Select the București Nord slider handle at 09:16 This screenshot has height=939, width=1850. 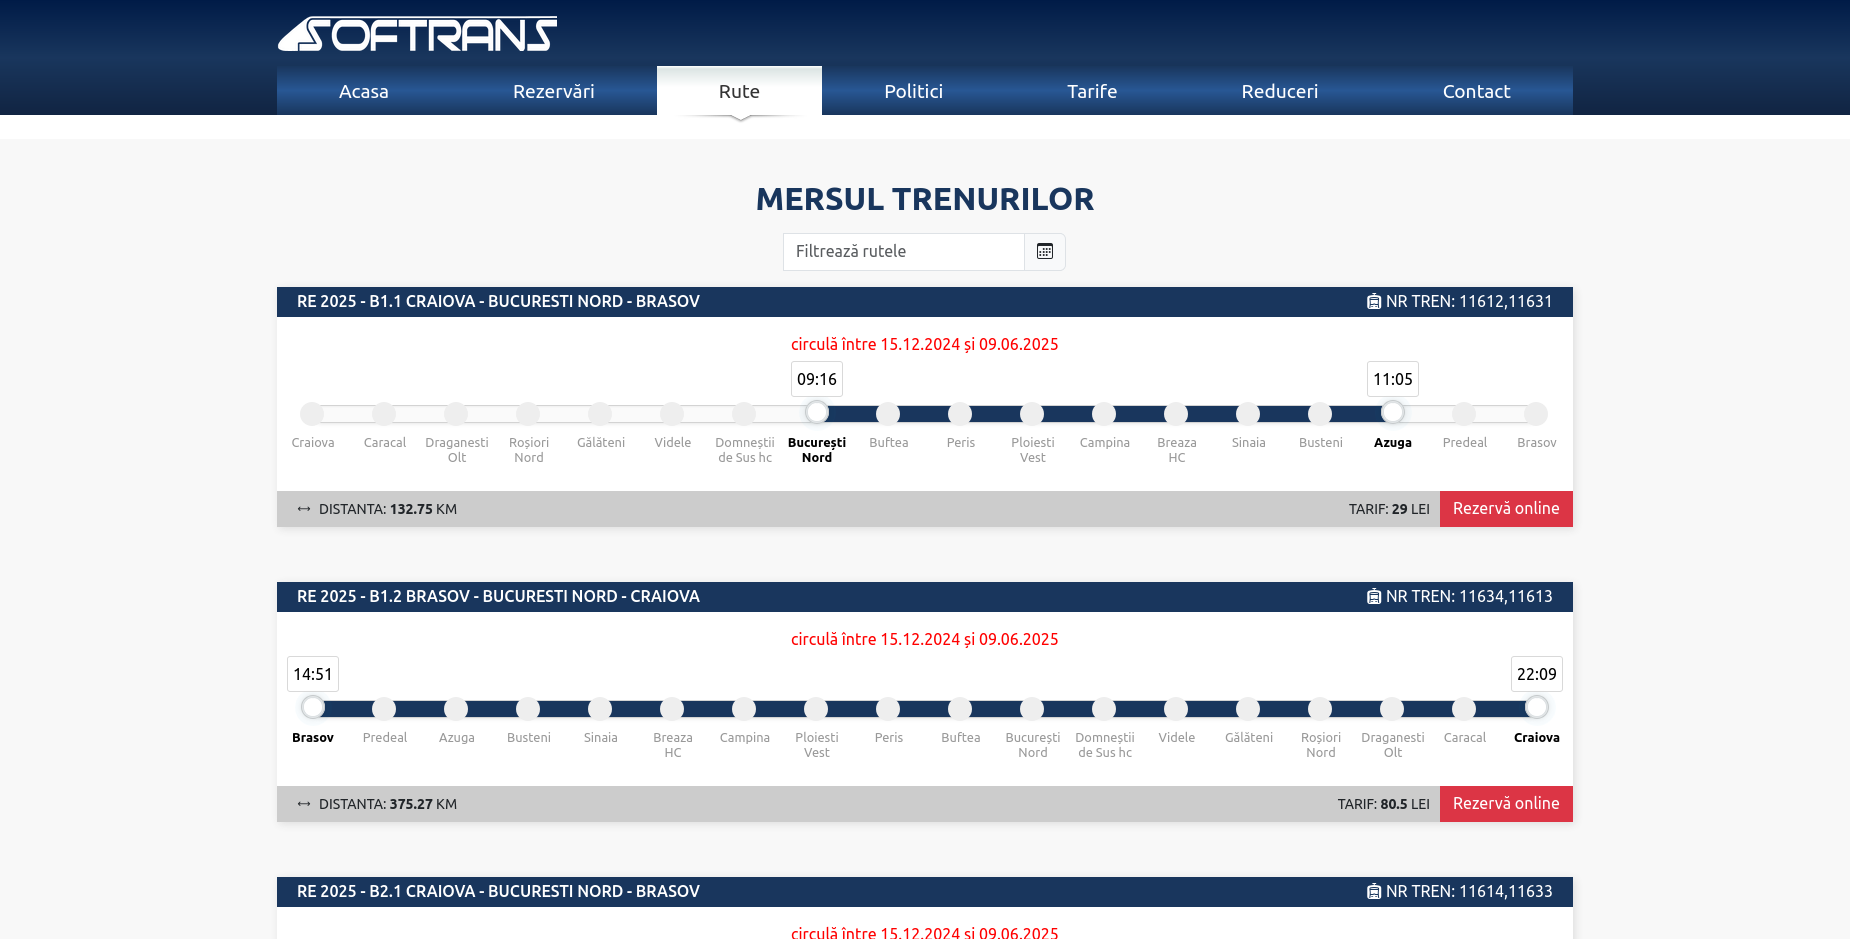(x=817, y=412)
